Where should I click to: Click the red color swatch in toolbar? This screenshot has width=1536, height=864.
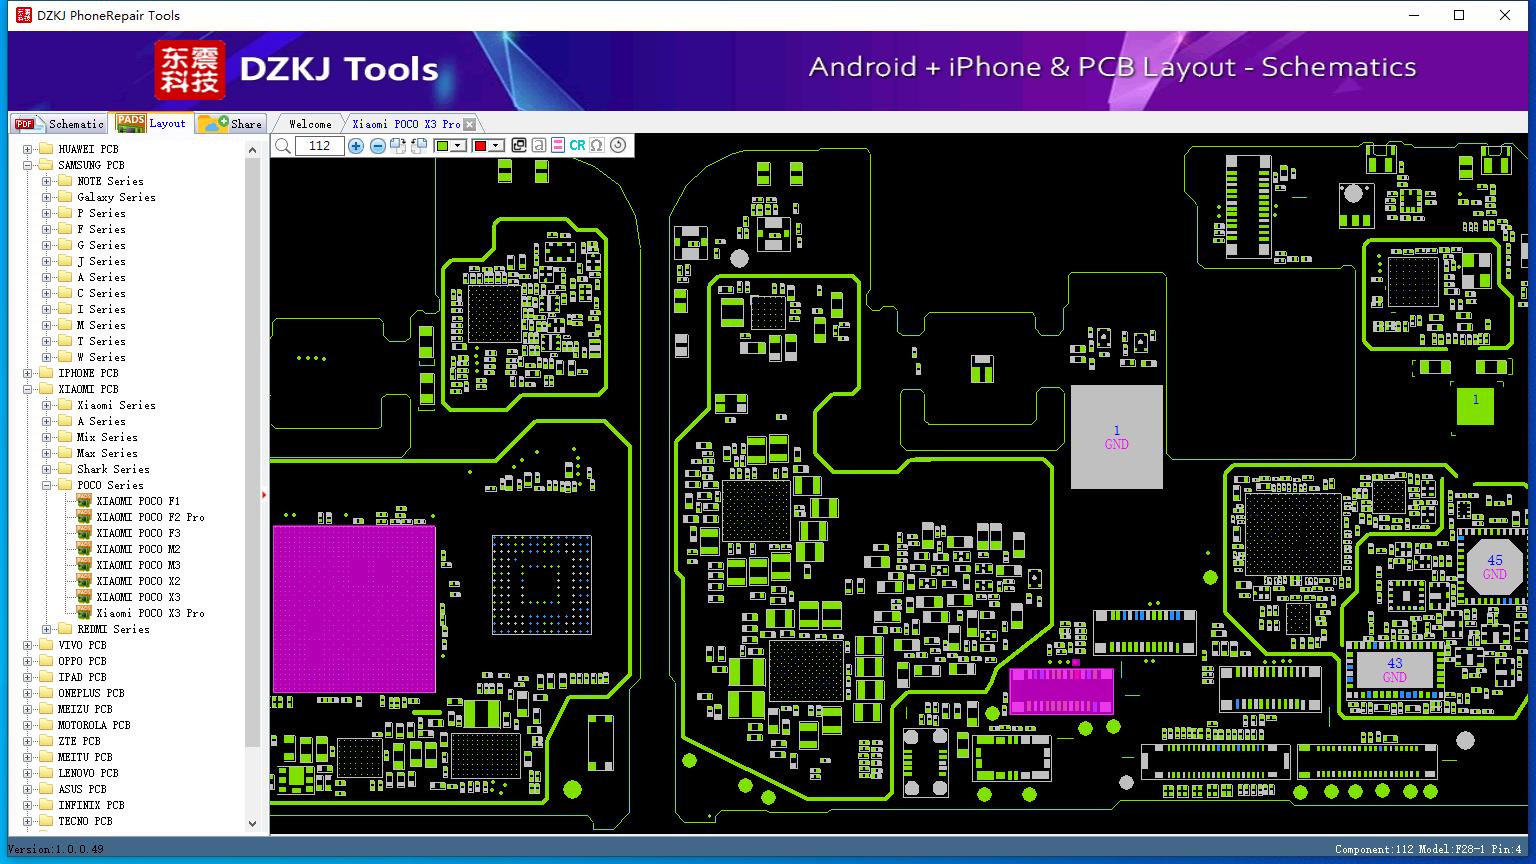(x=480, y=146)
